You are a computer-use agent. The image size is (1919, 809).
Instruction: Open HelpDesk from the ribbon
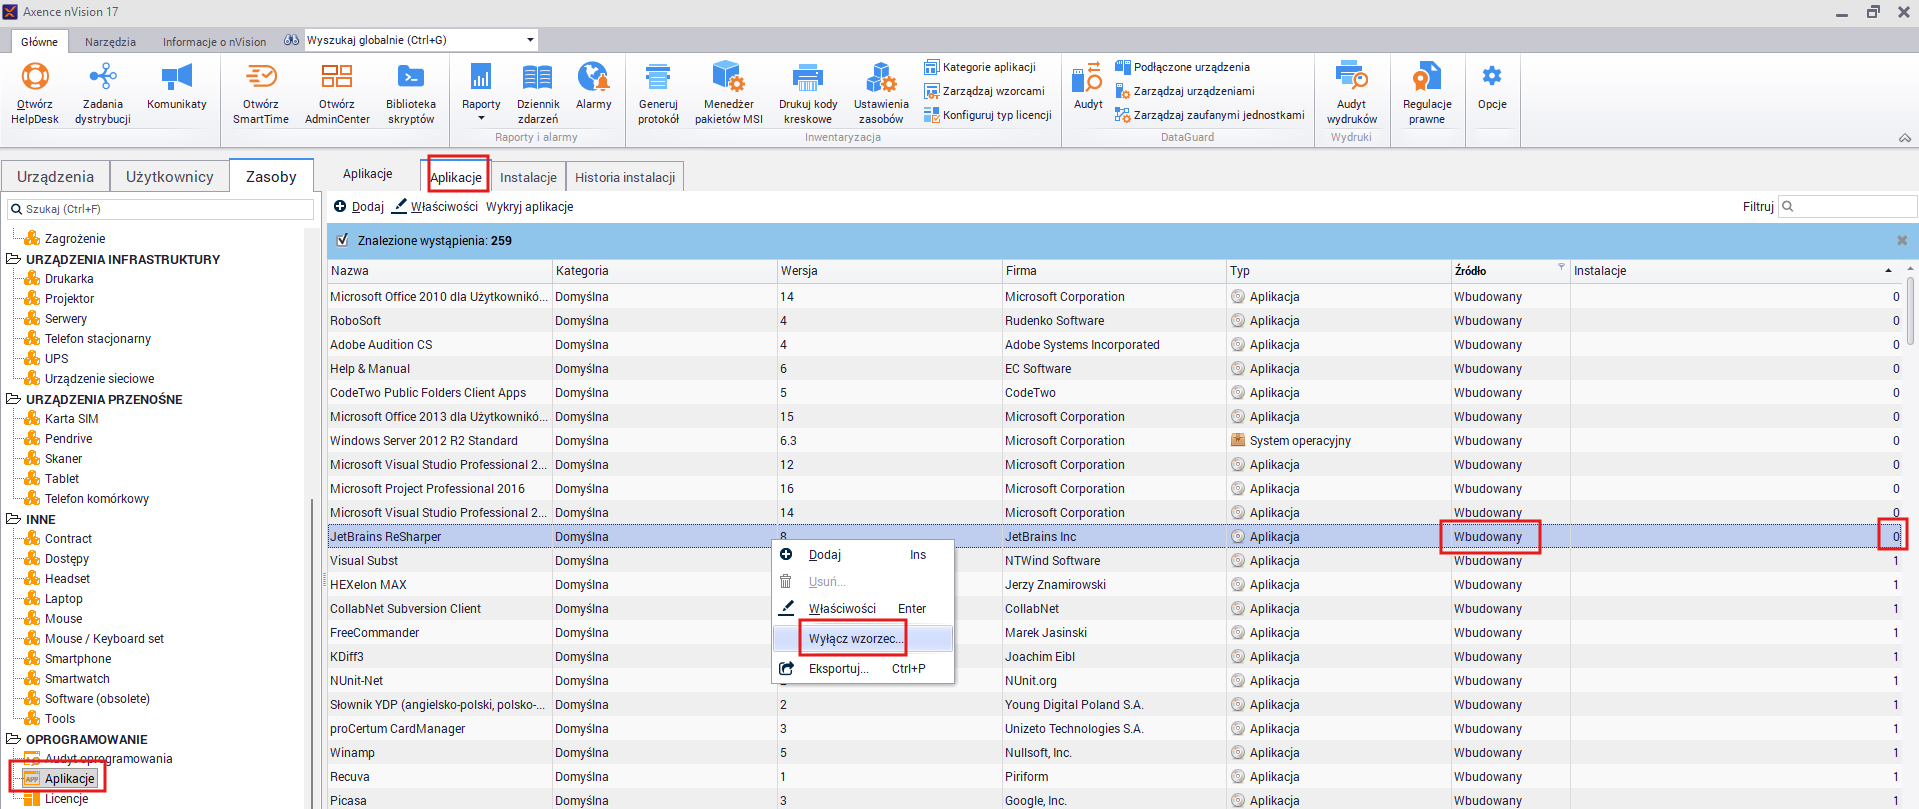click(x=35, y=93)
